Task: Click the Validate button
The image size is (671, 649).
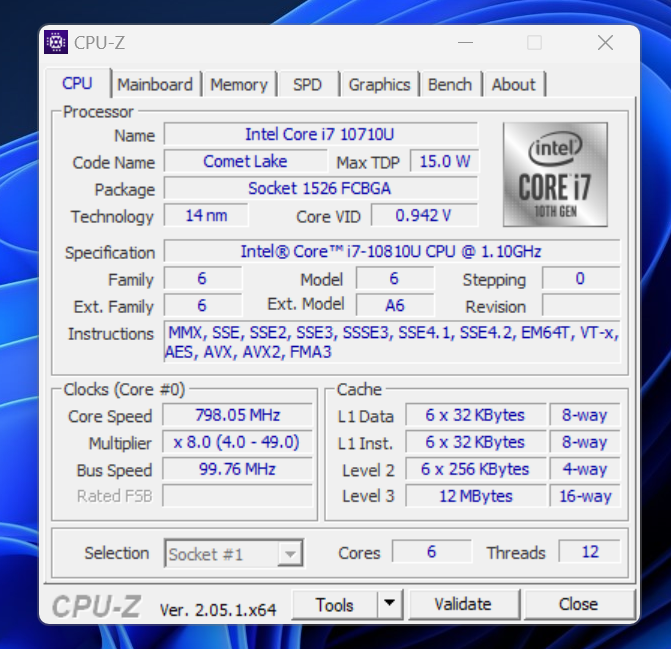Action: click(463, 604)
